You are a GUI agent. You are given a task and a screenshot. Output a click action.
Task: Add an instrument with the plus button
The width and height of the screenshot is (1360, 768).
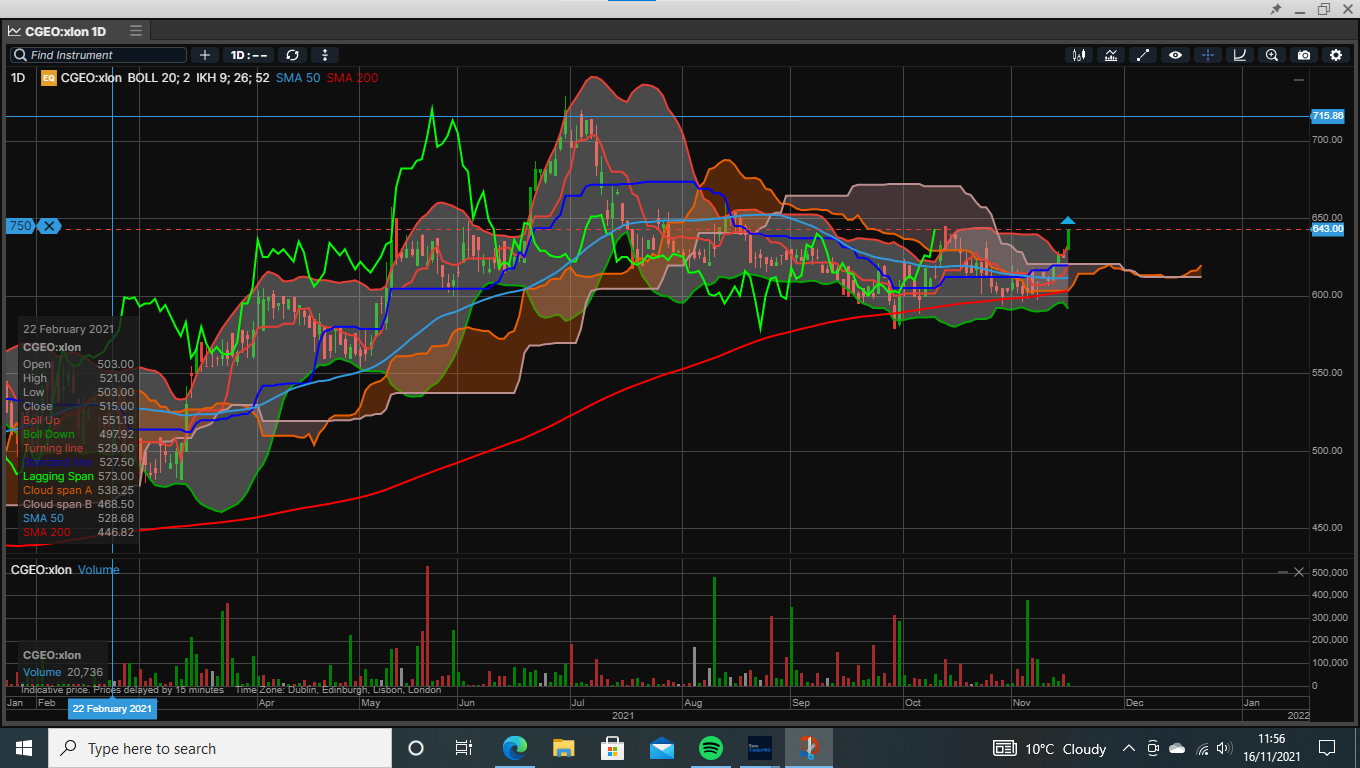[x=205, y=55]
